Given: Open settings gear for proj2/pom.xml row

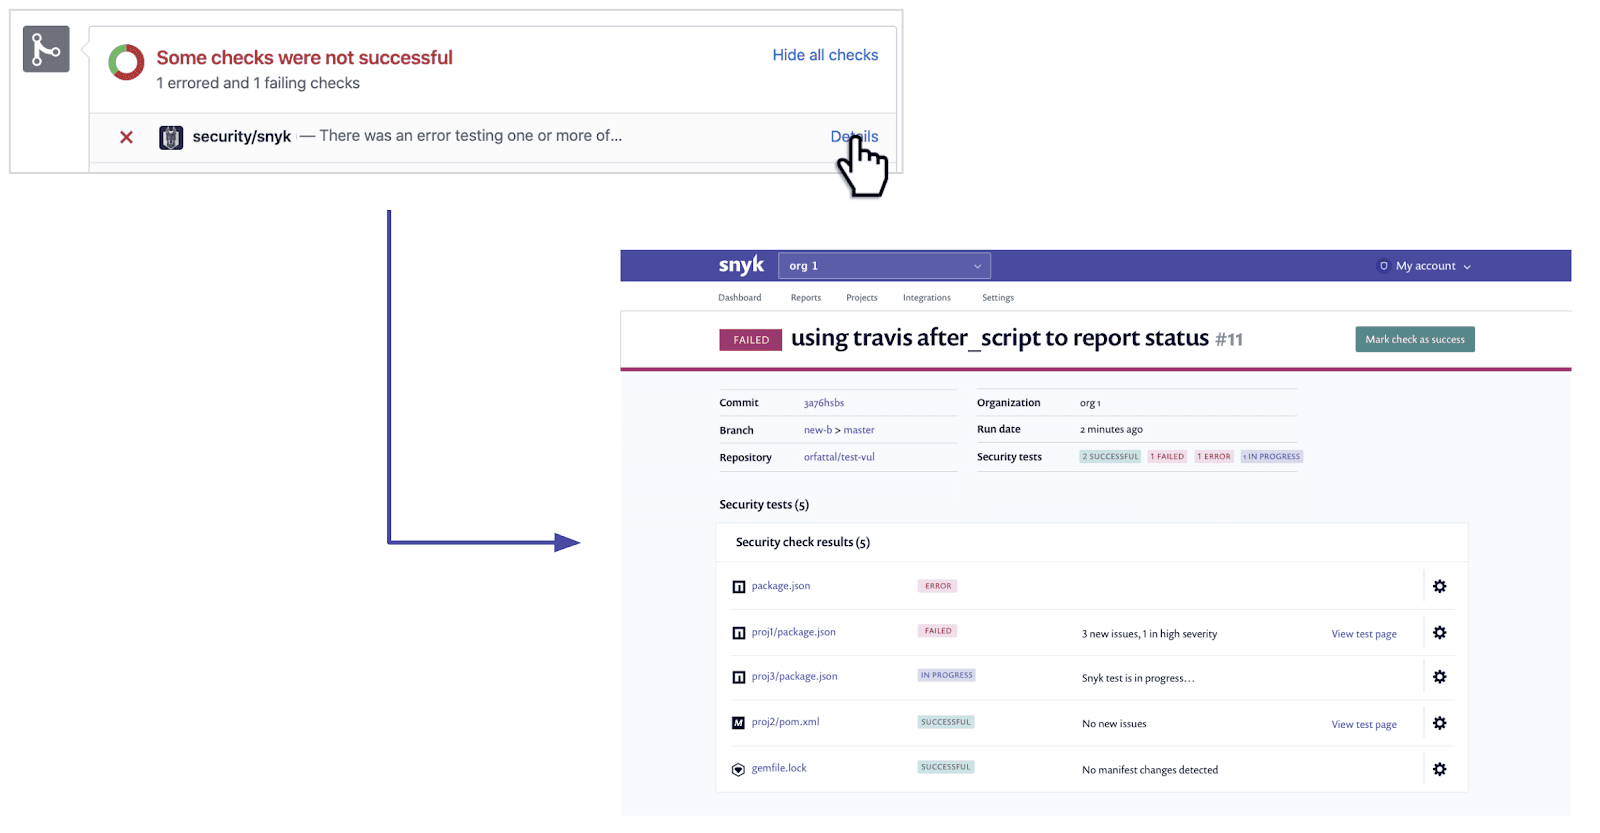Looking at the screenshot, I should pyautogui.click(x=1439, y=723).
